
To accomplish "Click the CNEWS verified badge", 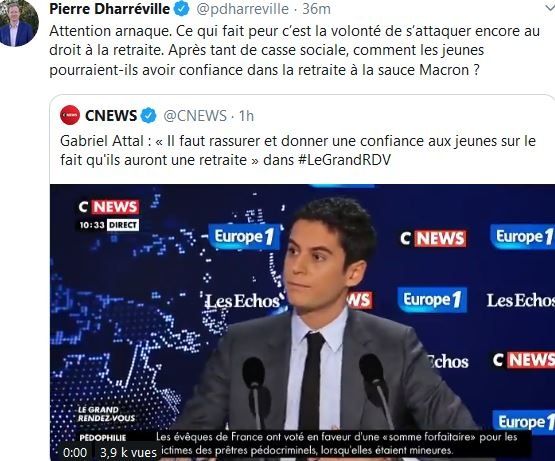I will pos(149,115).
